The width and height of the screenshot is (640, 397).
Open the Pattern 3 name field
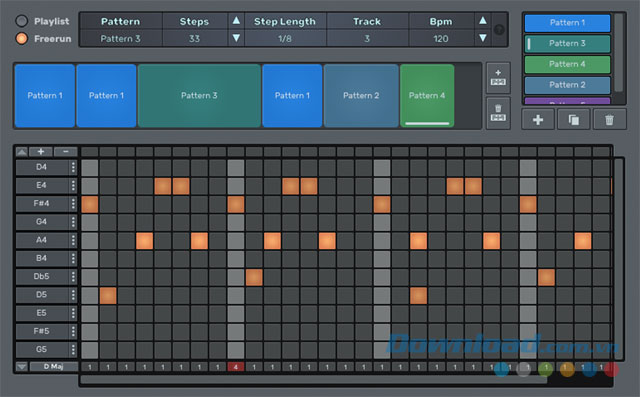[120, 38]
